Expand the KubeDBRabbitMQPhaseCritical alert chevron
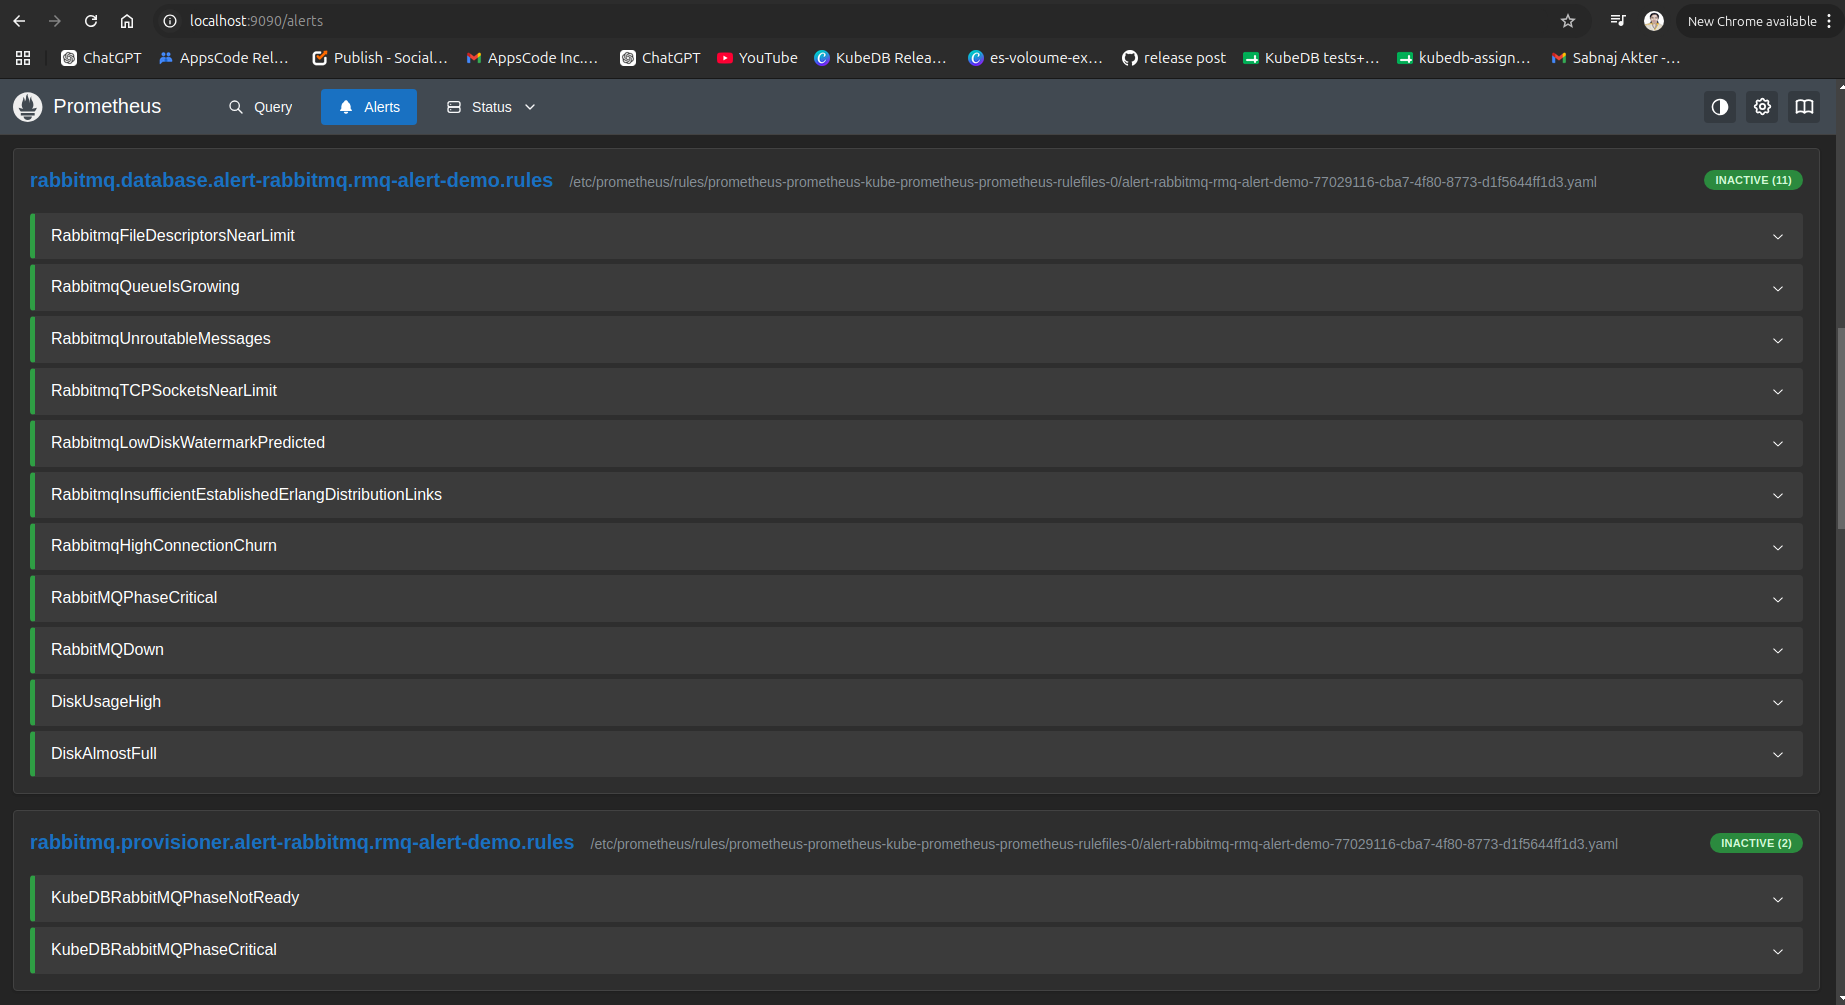The image size is (1845, 1005). pos(1778,951)
